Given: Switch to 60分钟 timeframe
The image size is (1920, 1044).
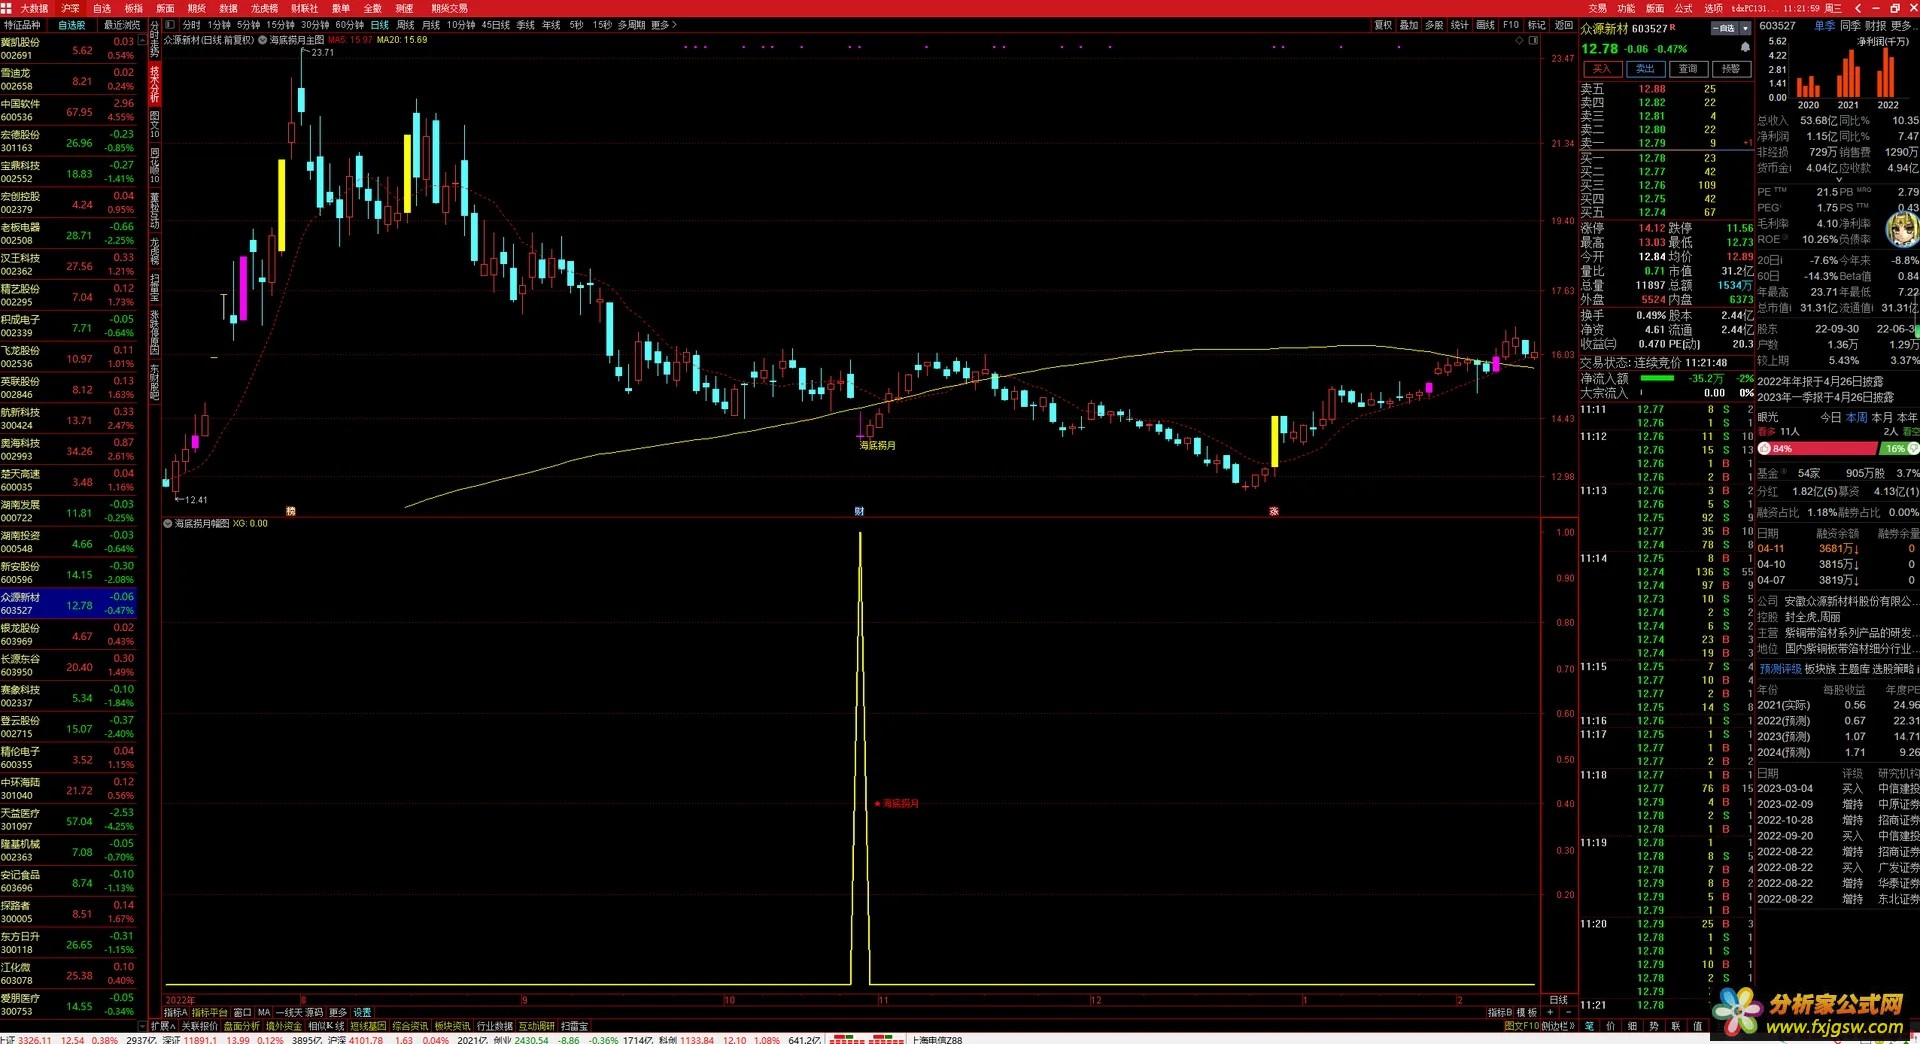Looking at the screenshot, I should point(350,25).
